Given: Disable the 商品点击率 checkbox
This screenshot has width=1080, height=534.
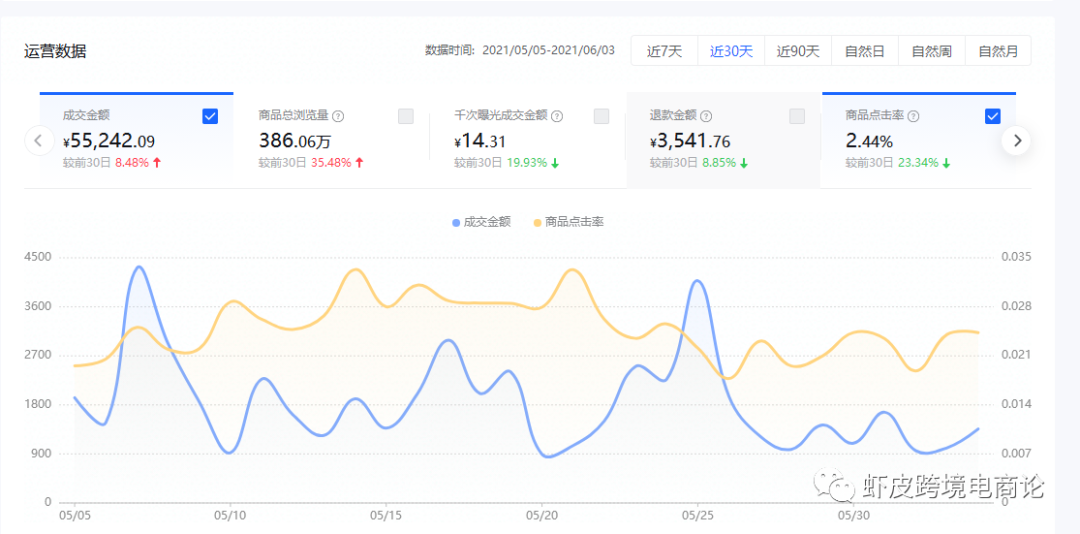Looking at the screenshot, I should point(992,116).
